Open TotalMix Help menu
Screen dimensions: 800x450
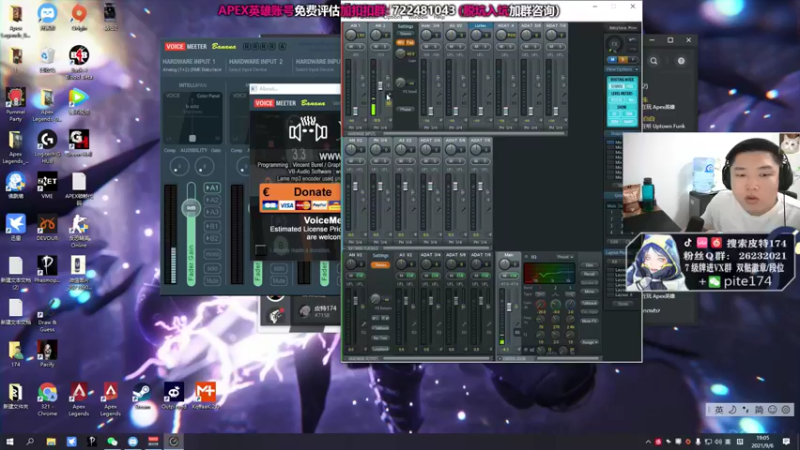tap(439, 17)
